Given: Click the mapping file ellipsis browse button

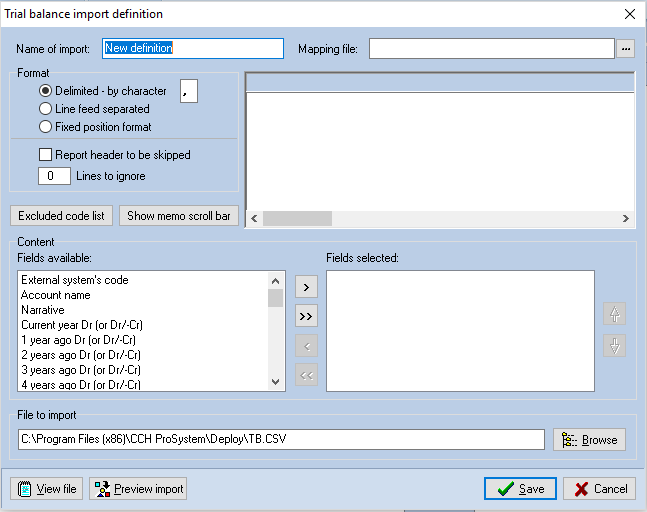Looking at the screenshot, I should coord(626,49).
